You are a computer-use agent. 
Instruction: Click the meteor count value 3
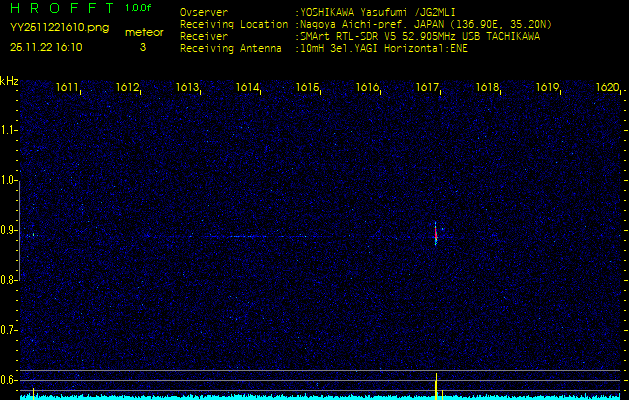[142, 47]
